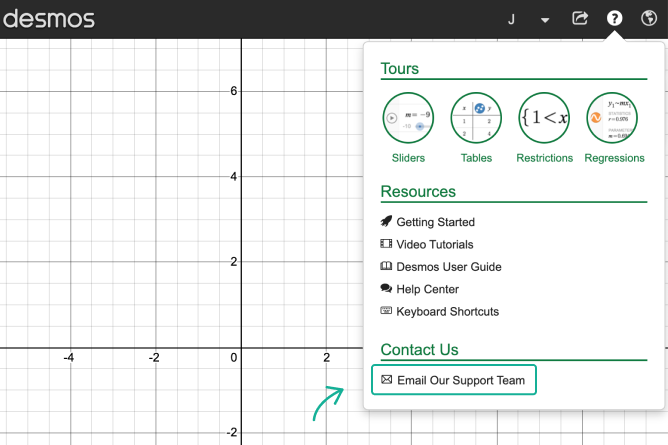668x445 pixels.
Task: Click the Getting Started rocket icon
Action: pyautogui.click(x=387, y=222)
